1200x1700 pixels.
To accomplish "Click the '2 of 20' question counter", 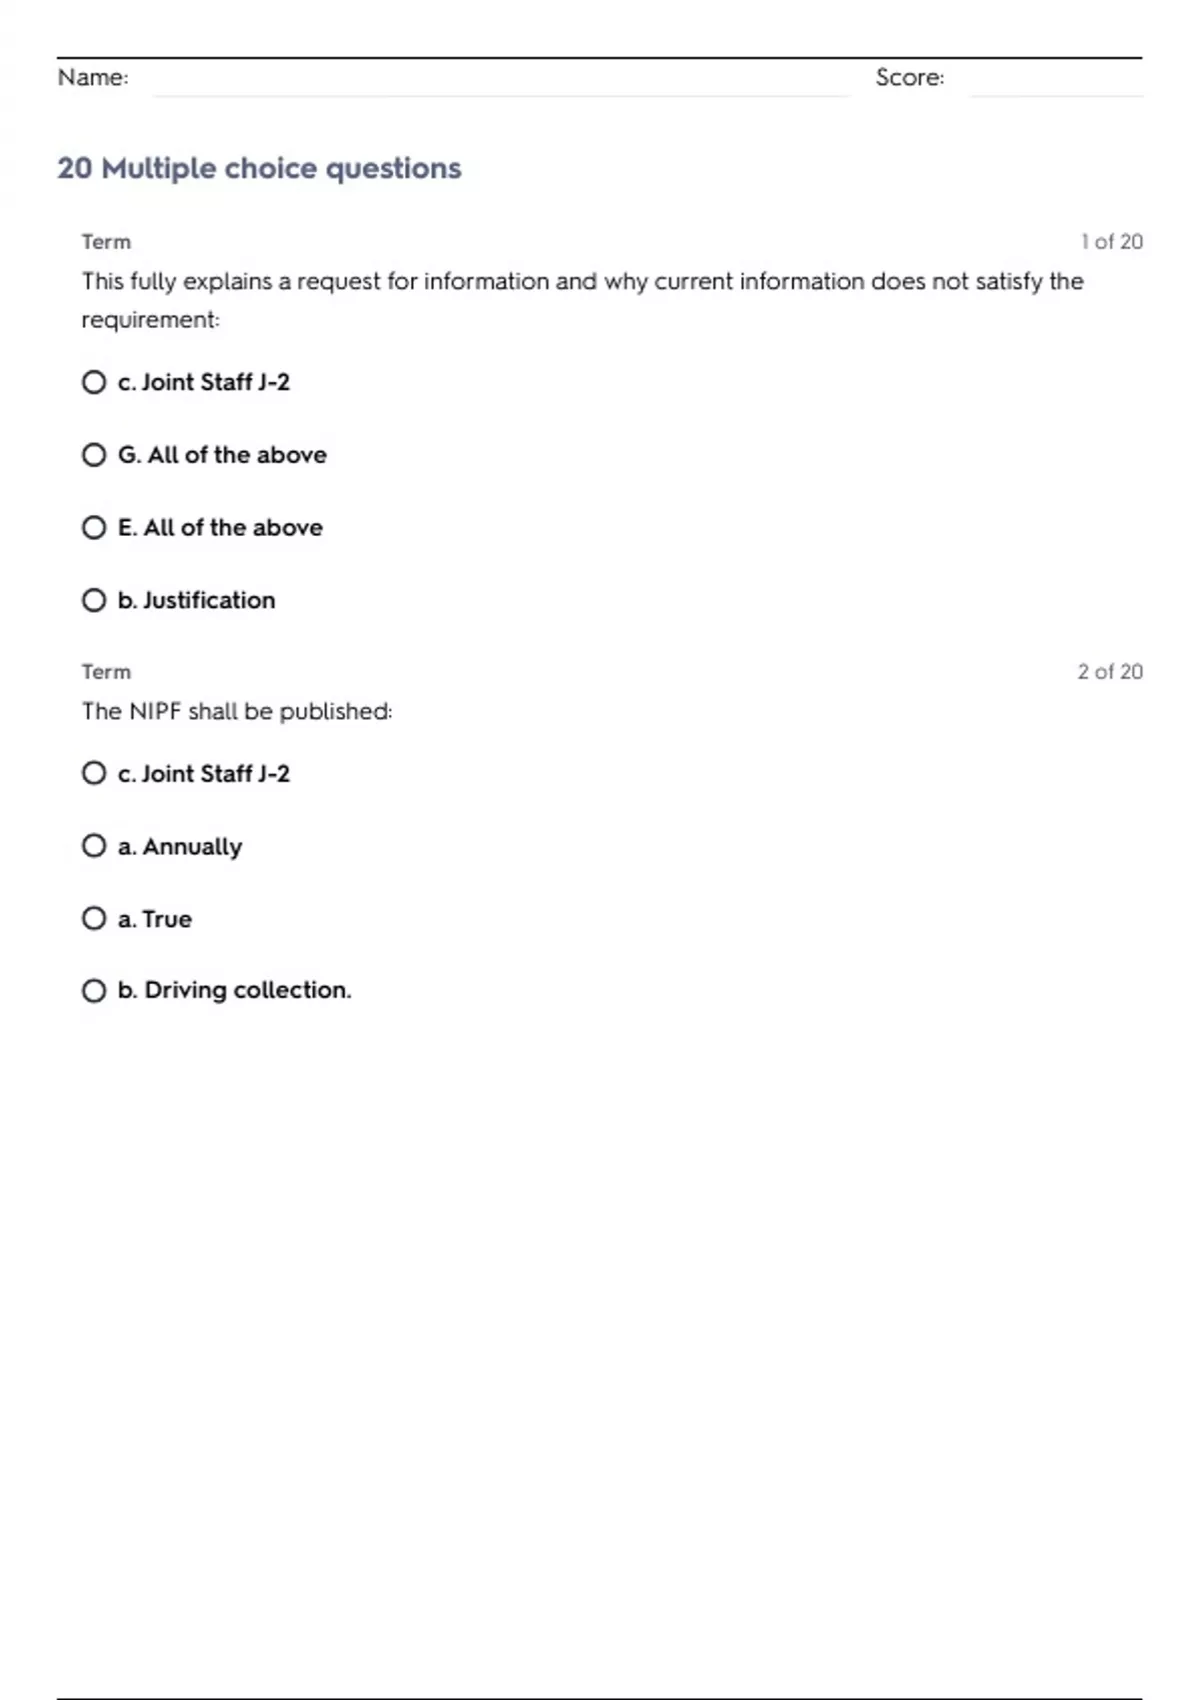I will coord(1109,672).
